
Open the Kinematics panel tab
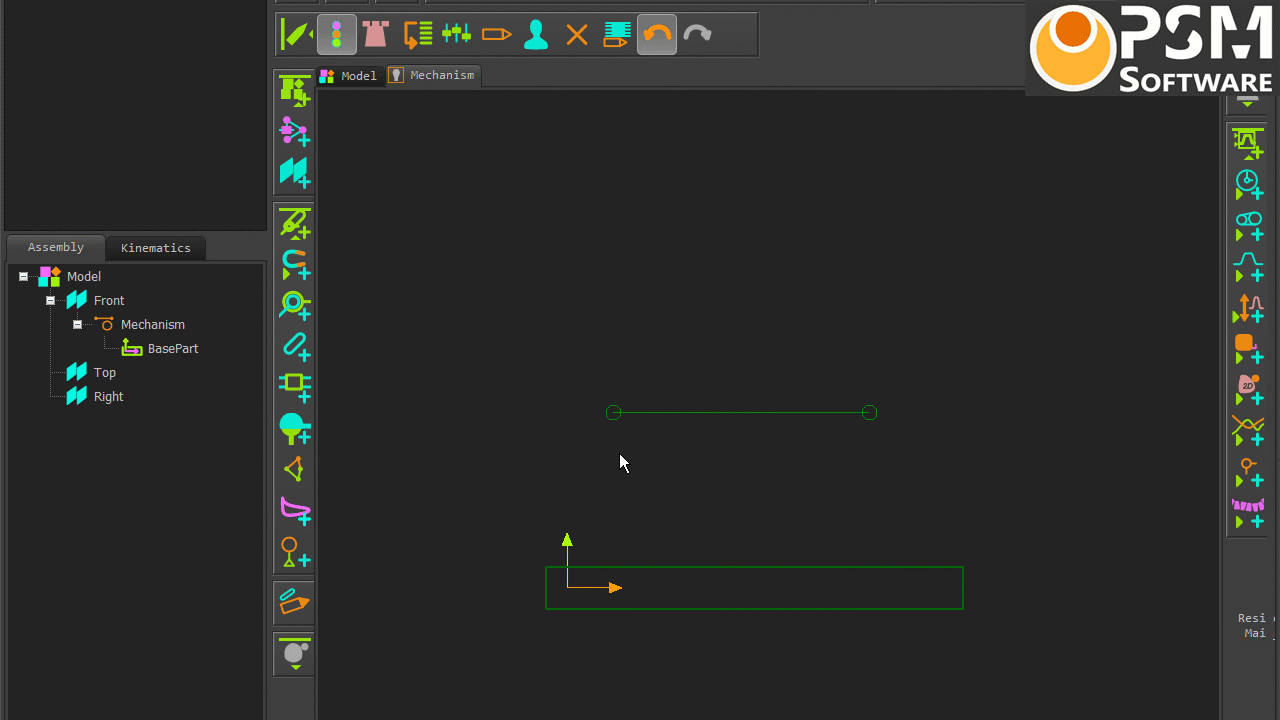(155, 248)
